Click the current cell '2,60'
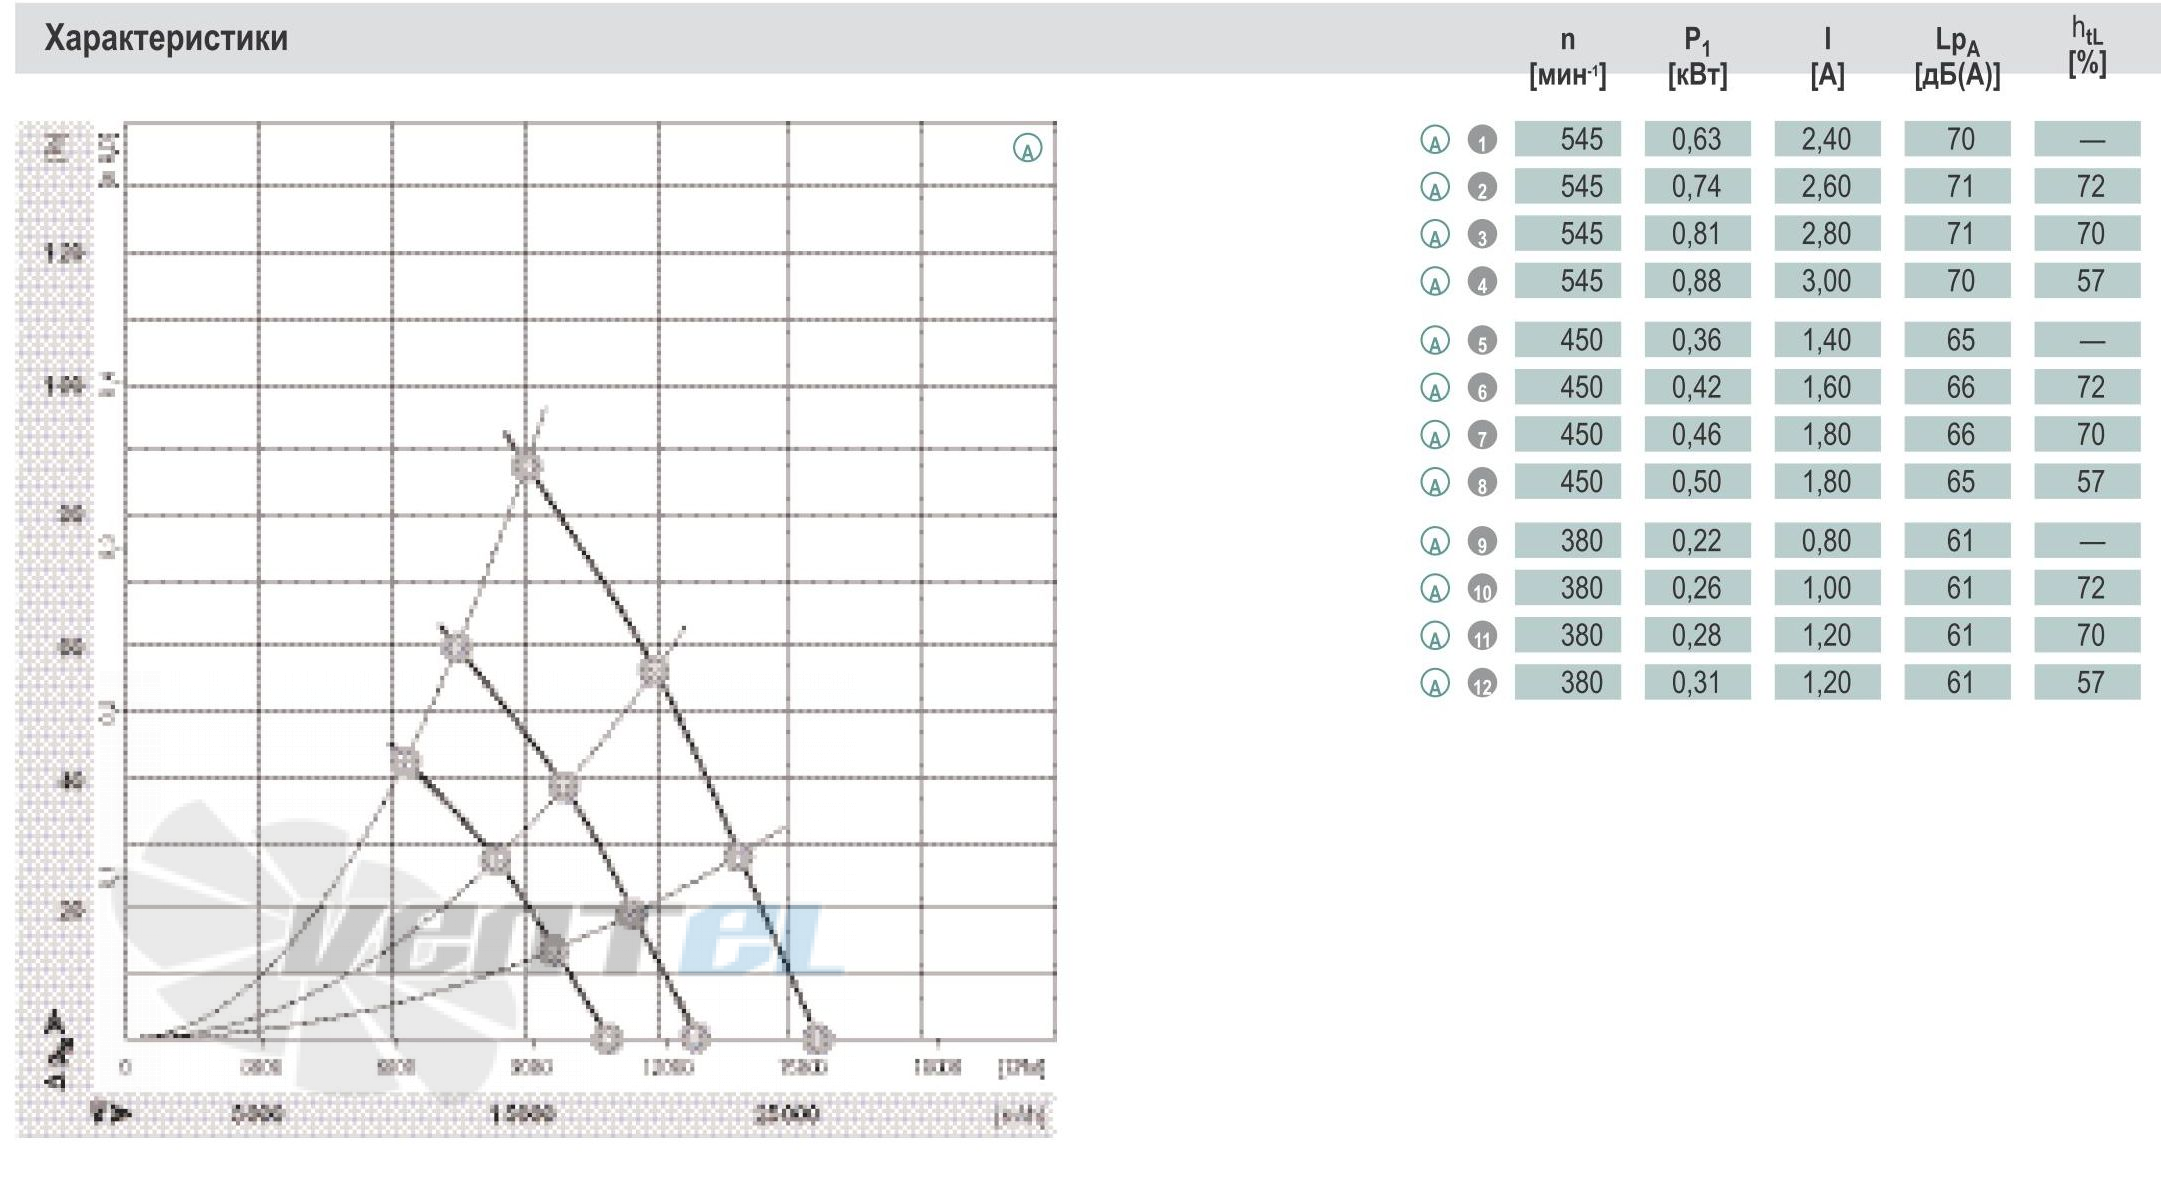This screenshot has height=1178, width=2161. (1827, 186)
